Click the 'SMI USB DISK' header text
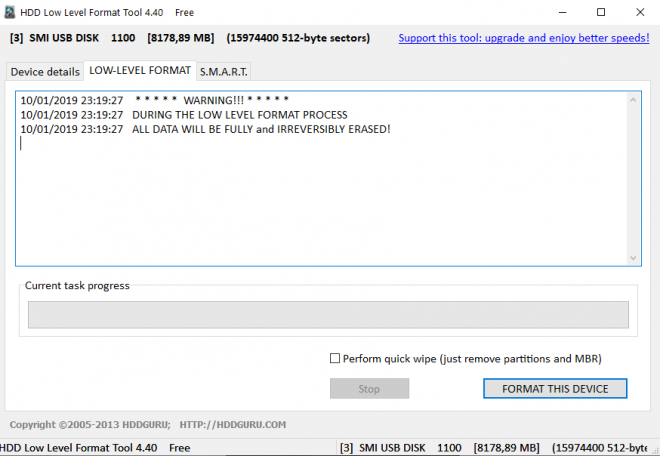660x456 pixels. tap(64, 38)
